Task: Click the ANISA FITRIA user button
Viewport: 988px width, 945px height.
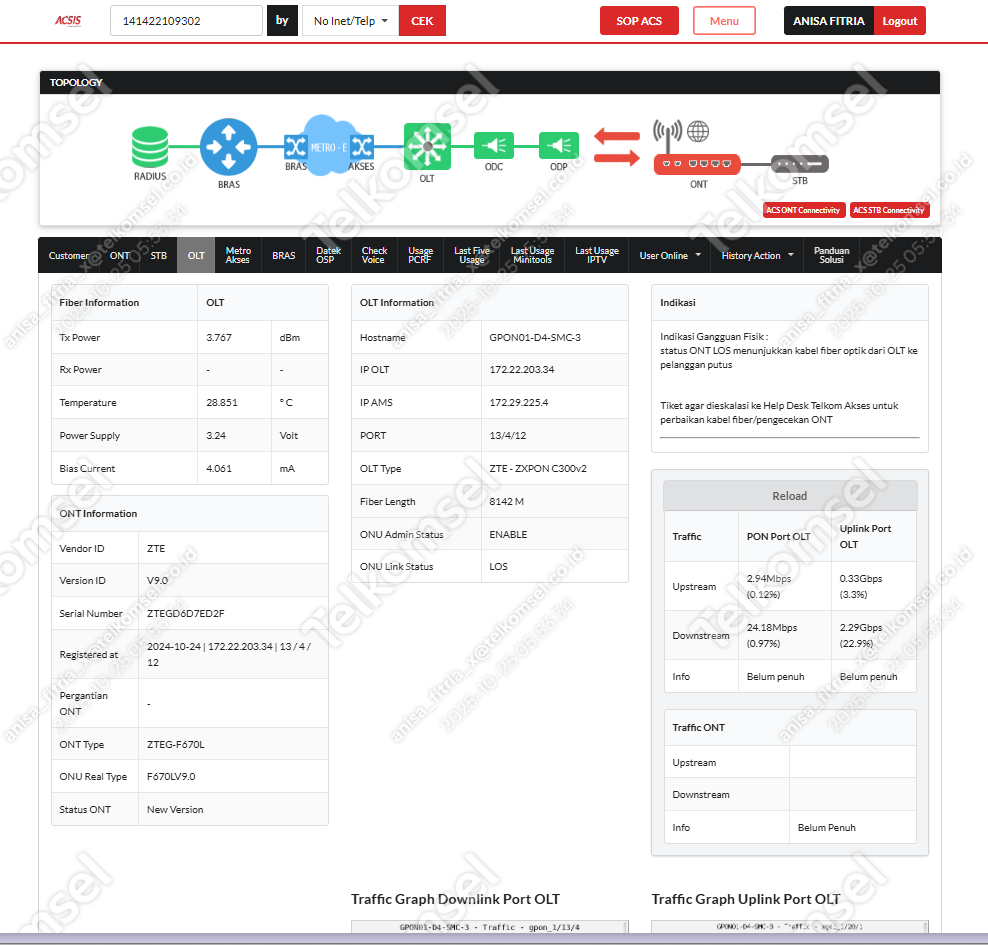Action: [x=829, y=21]
